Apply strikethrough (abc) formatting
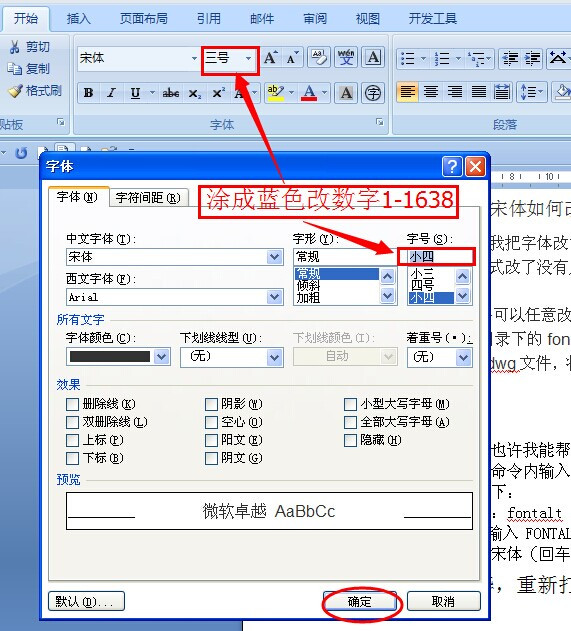This screenshot has height=631, width=571. coord(171,93)
